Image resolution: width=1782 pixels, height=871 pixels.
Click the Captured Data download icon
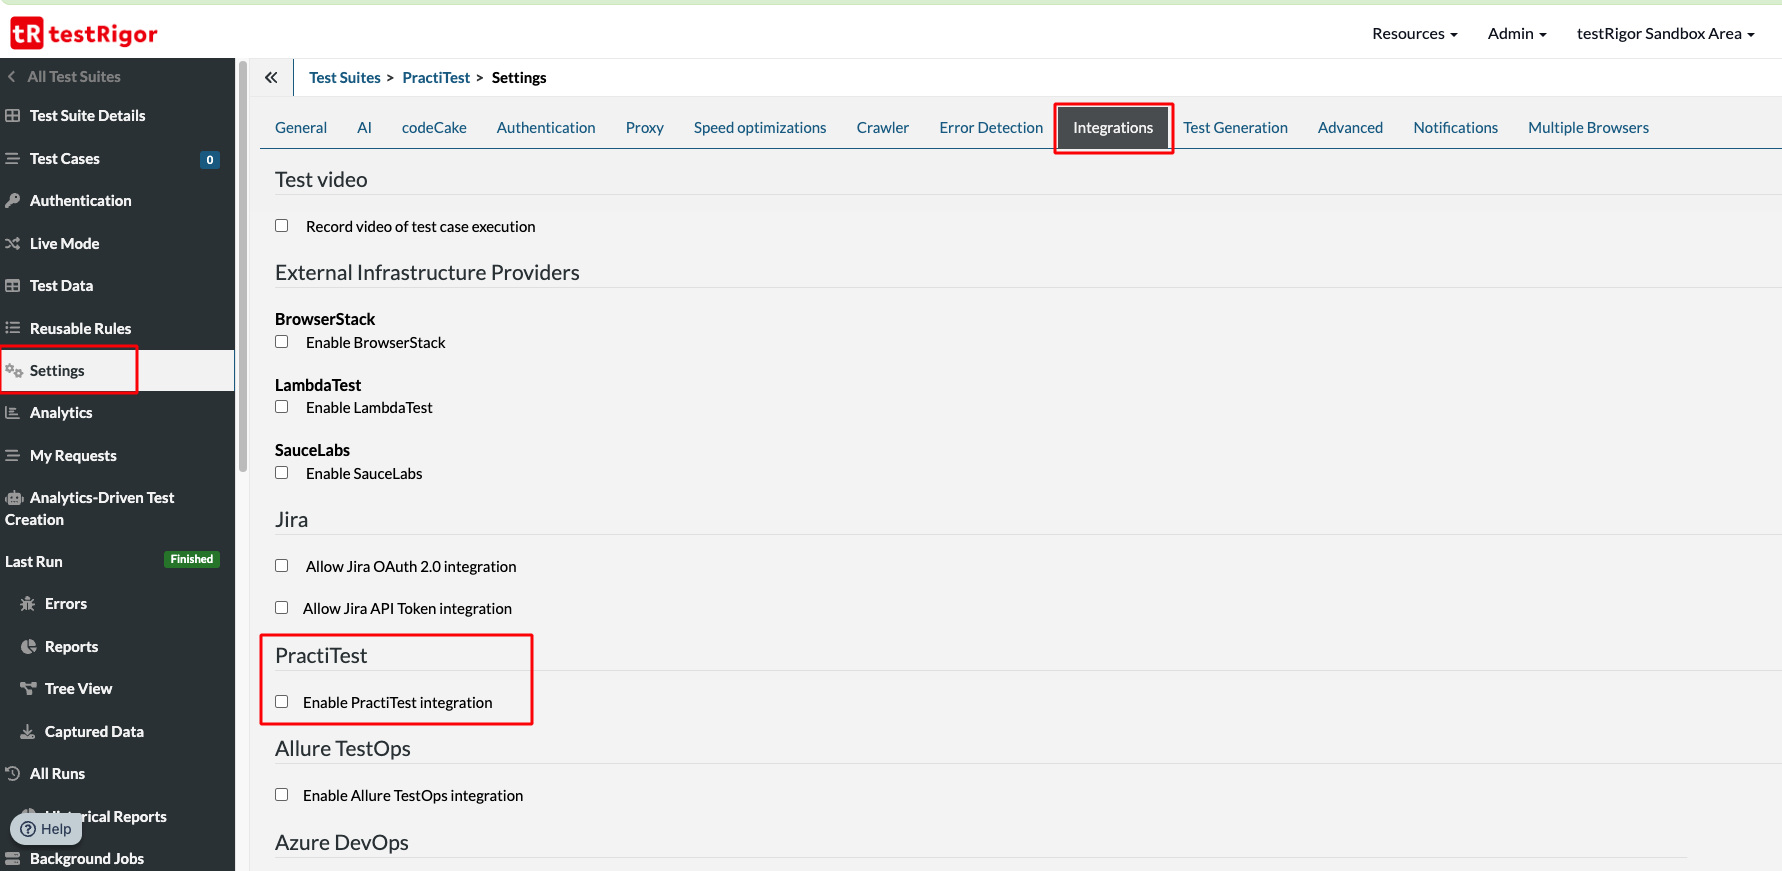28,732
